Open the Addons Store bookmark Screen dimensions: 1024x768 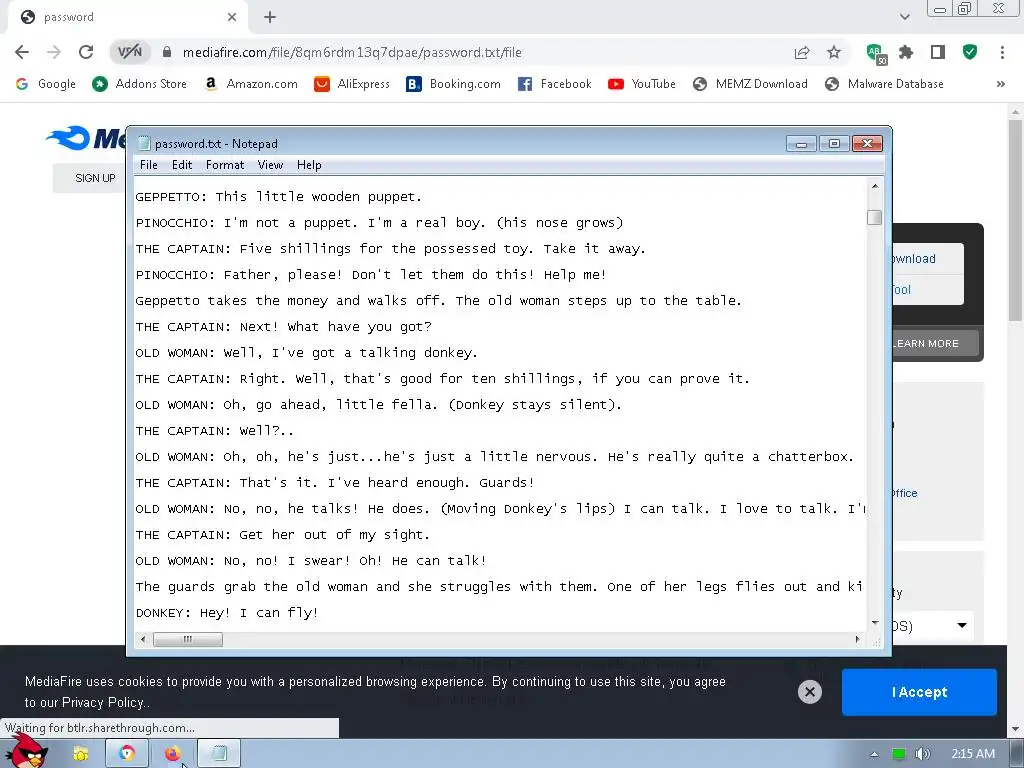pos(139,84)
